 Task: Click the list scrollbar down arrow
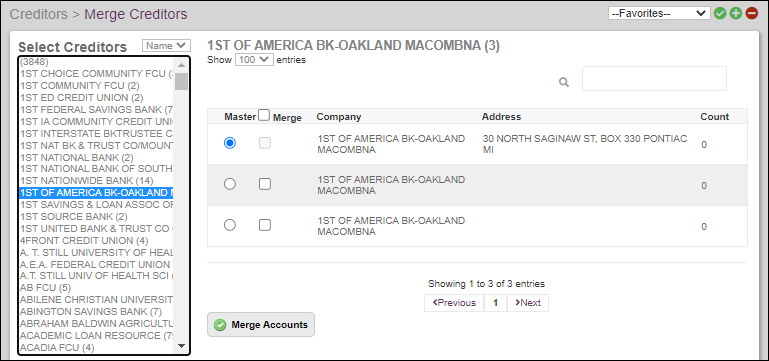182,346
